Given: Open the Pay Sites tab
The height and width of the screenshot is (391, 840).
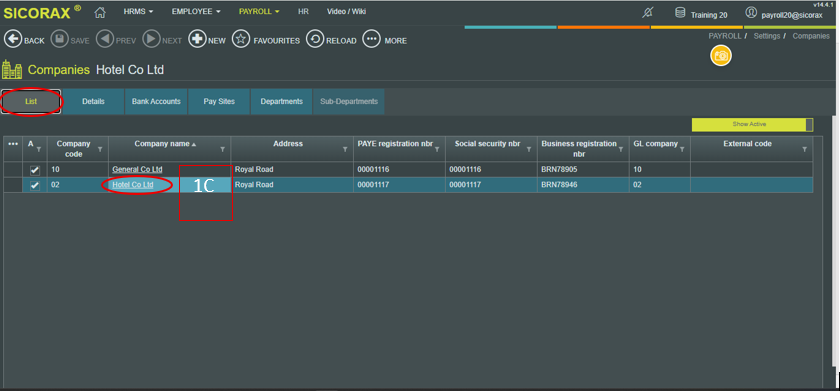Looking at the screenshot, I should coord(219,102).
